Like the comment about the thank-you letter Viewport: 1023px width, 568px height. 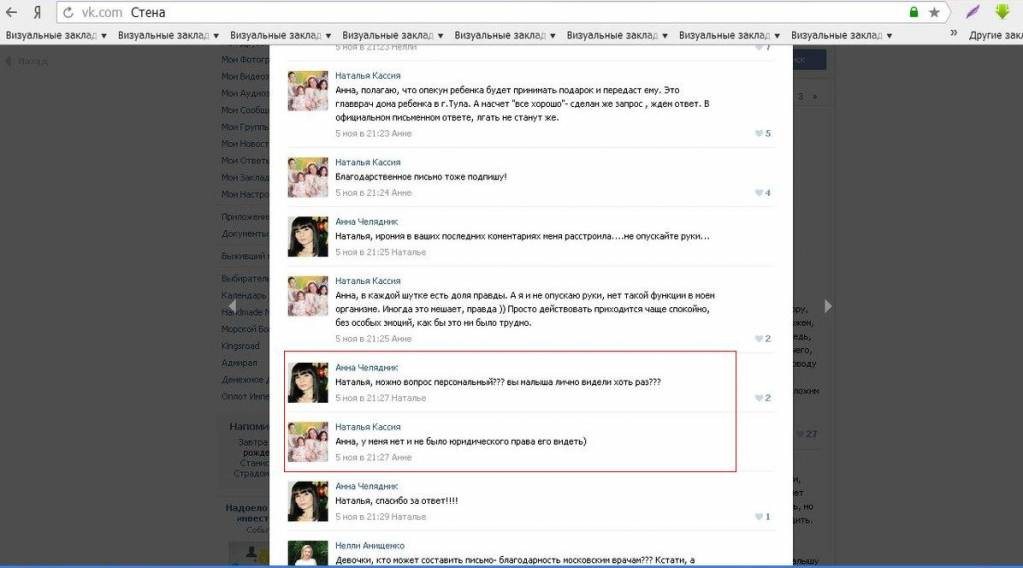pyautogui.click(x=761, y=192)
